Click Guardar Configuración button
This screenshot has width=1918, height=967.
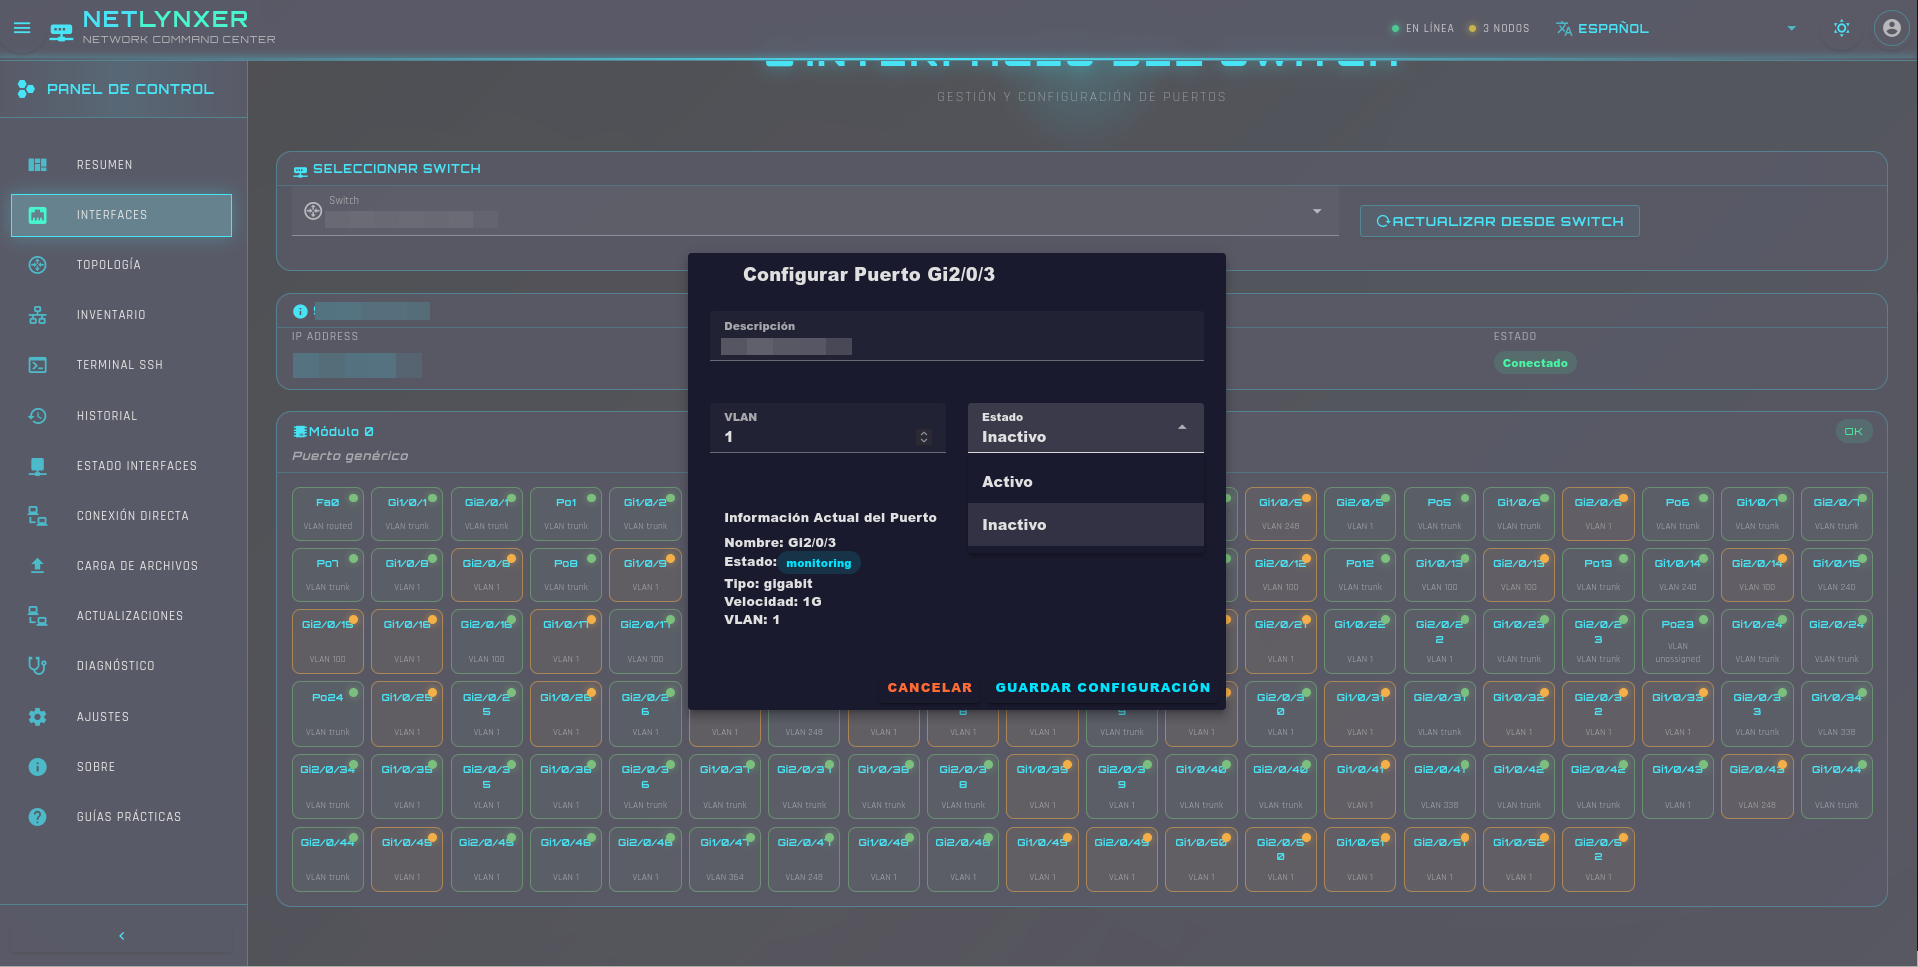click(x=1102, y=688)
